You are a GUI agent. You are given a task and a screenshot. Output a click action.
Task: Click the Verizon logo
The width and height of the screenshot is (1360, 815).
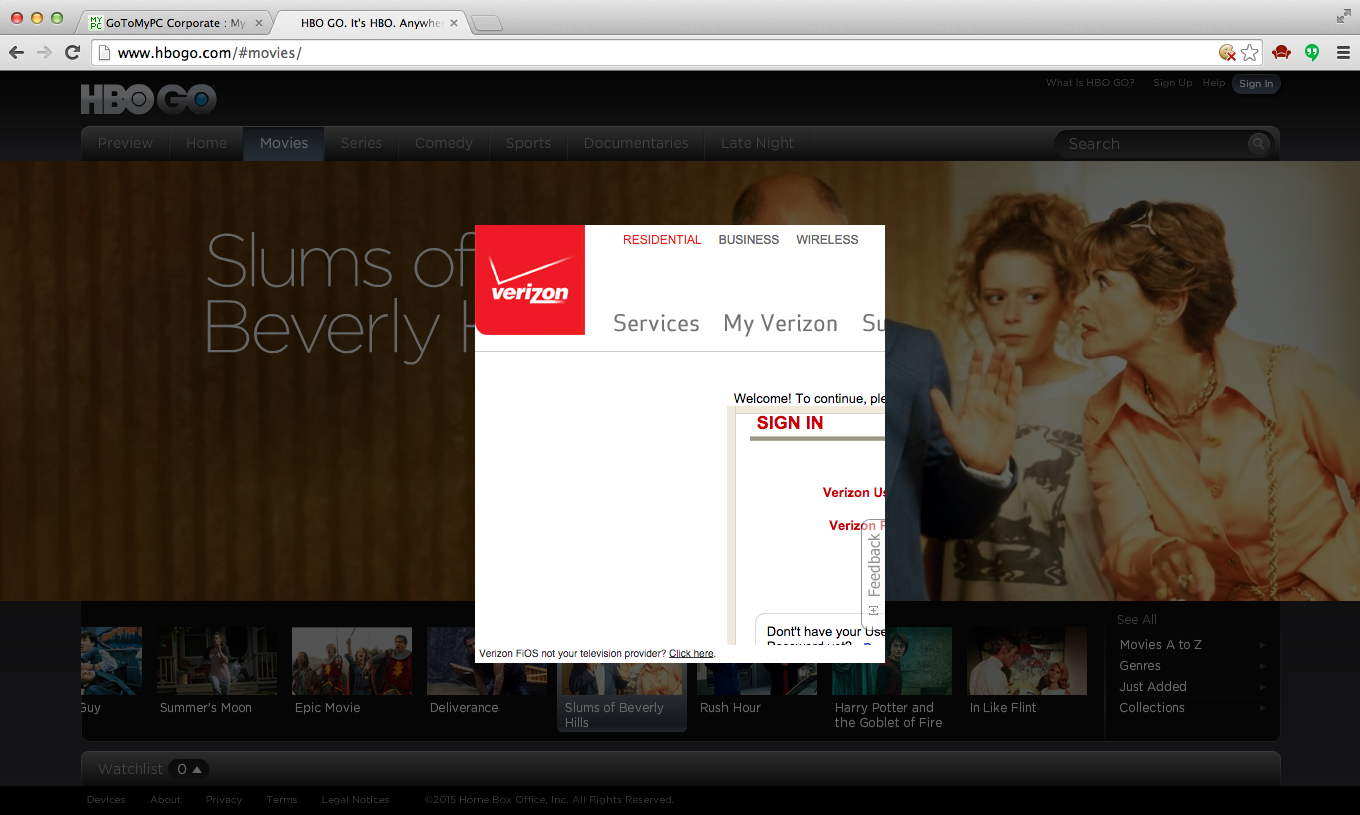(530, 280)
